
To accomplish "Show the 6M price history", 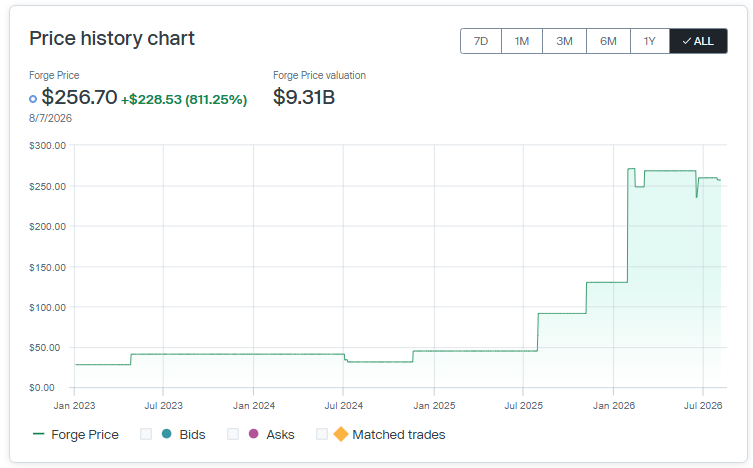I will click(608, 41).
